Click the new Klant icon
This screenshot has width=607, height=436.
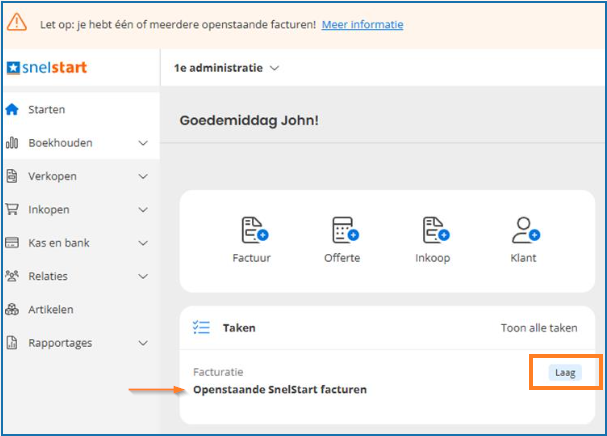pos(523,230)
